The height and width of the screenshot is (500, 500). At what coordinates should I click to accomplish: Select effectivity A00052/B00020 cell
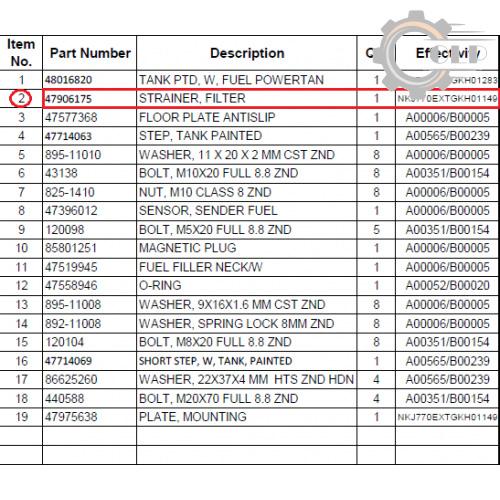click(447, 286)
